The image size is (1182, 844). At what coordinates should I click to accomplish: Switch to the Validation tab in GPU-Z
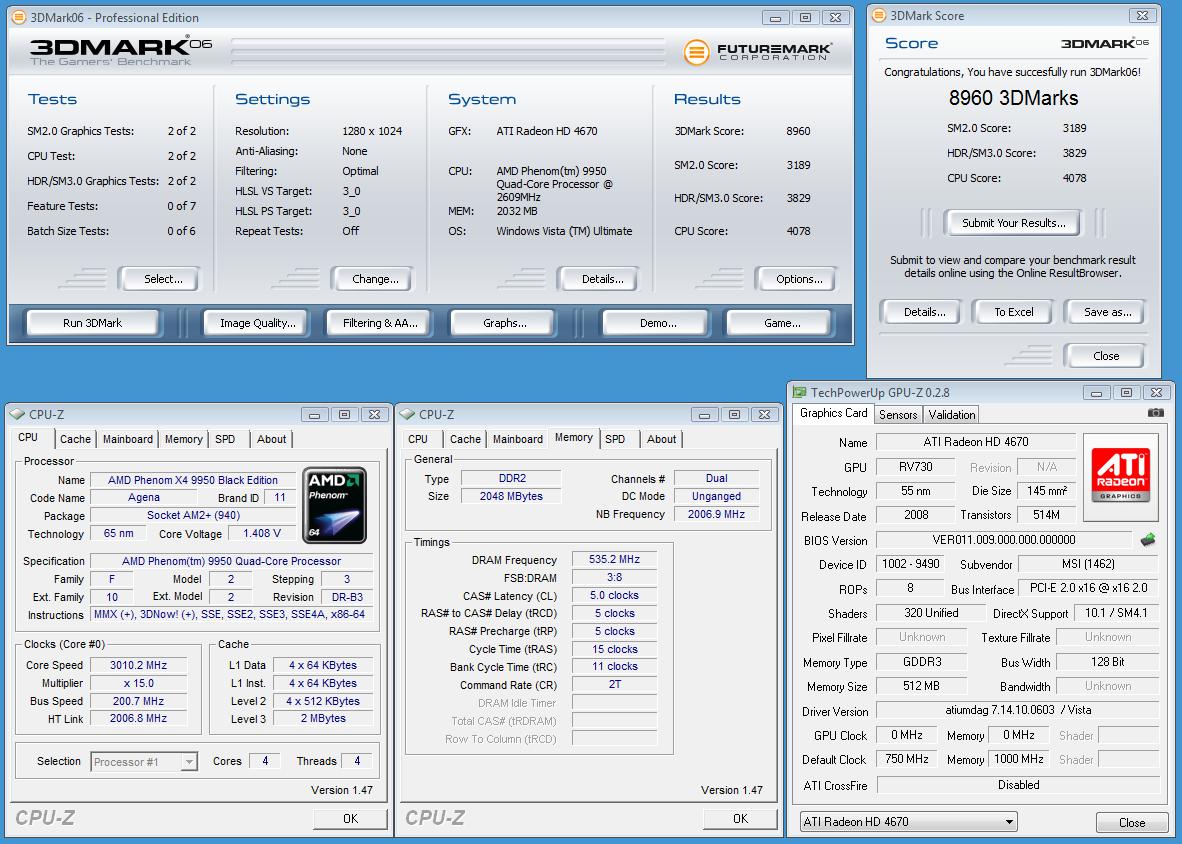click(951, 414)
